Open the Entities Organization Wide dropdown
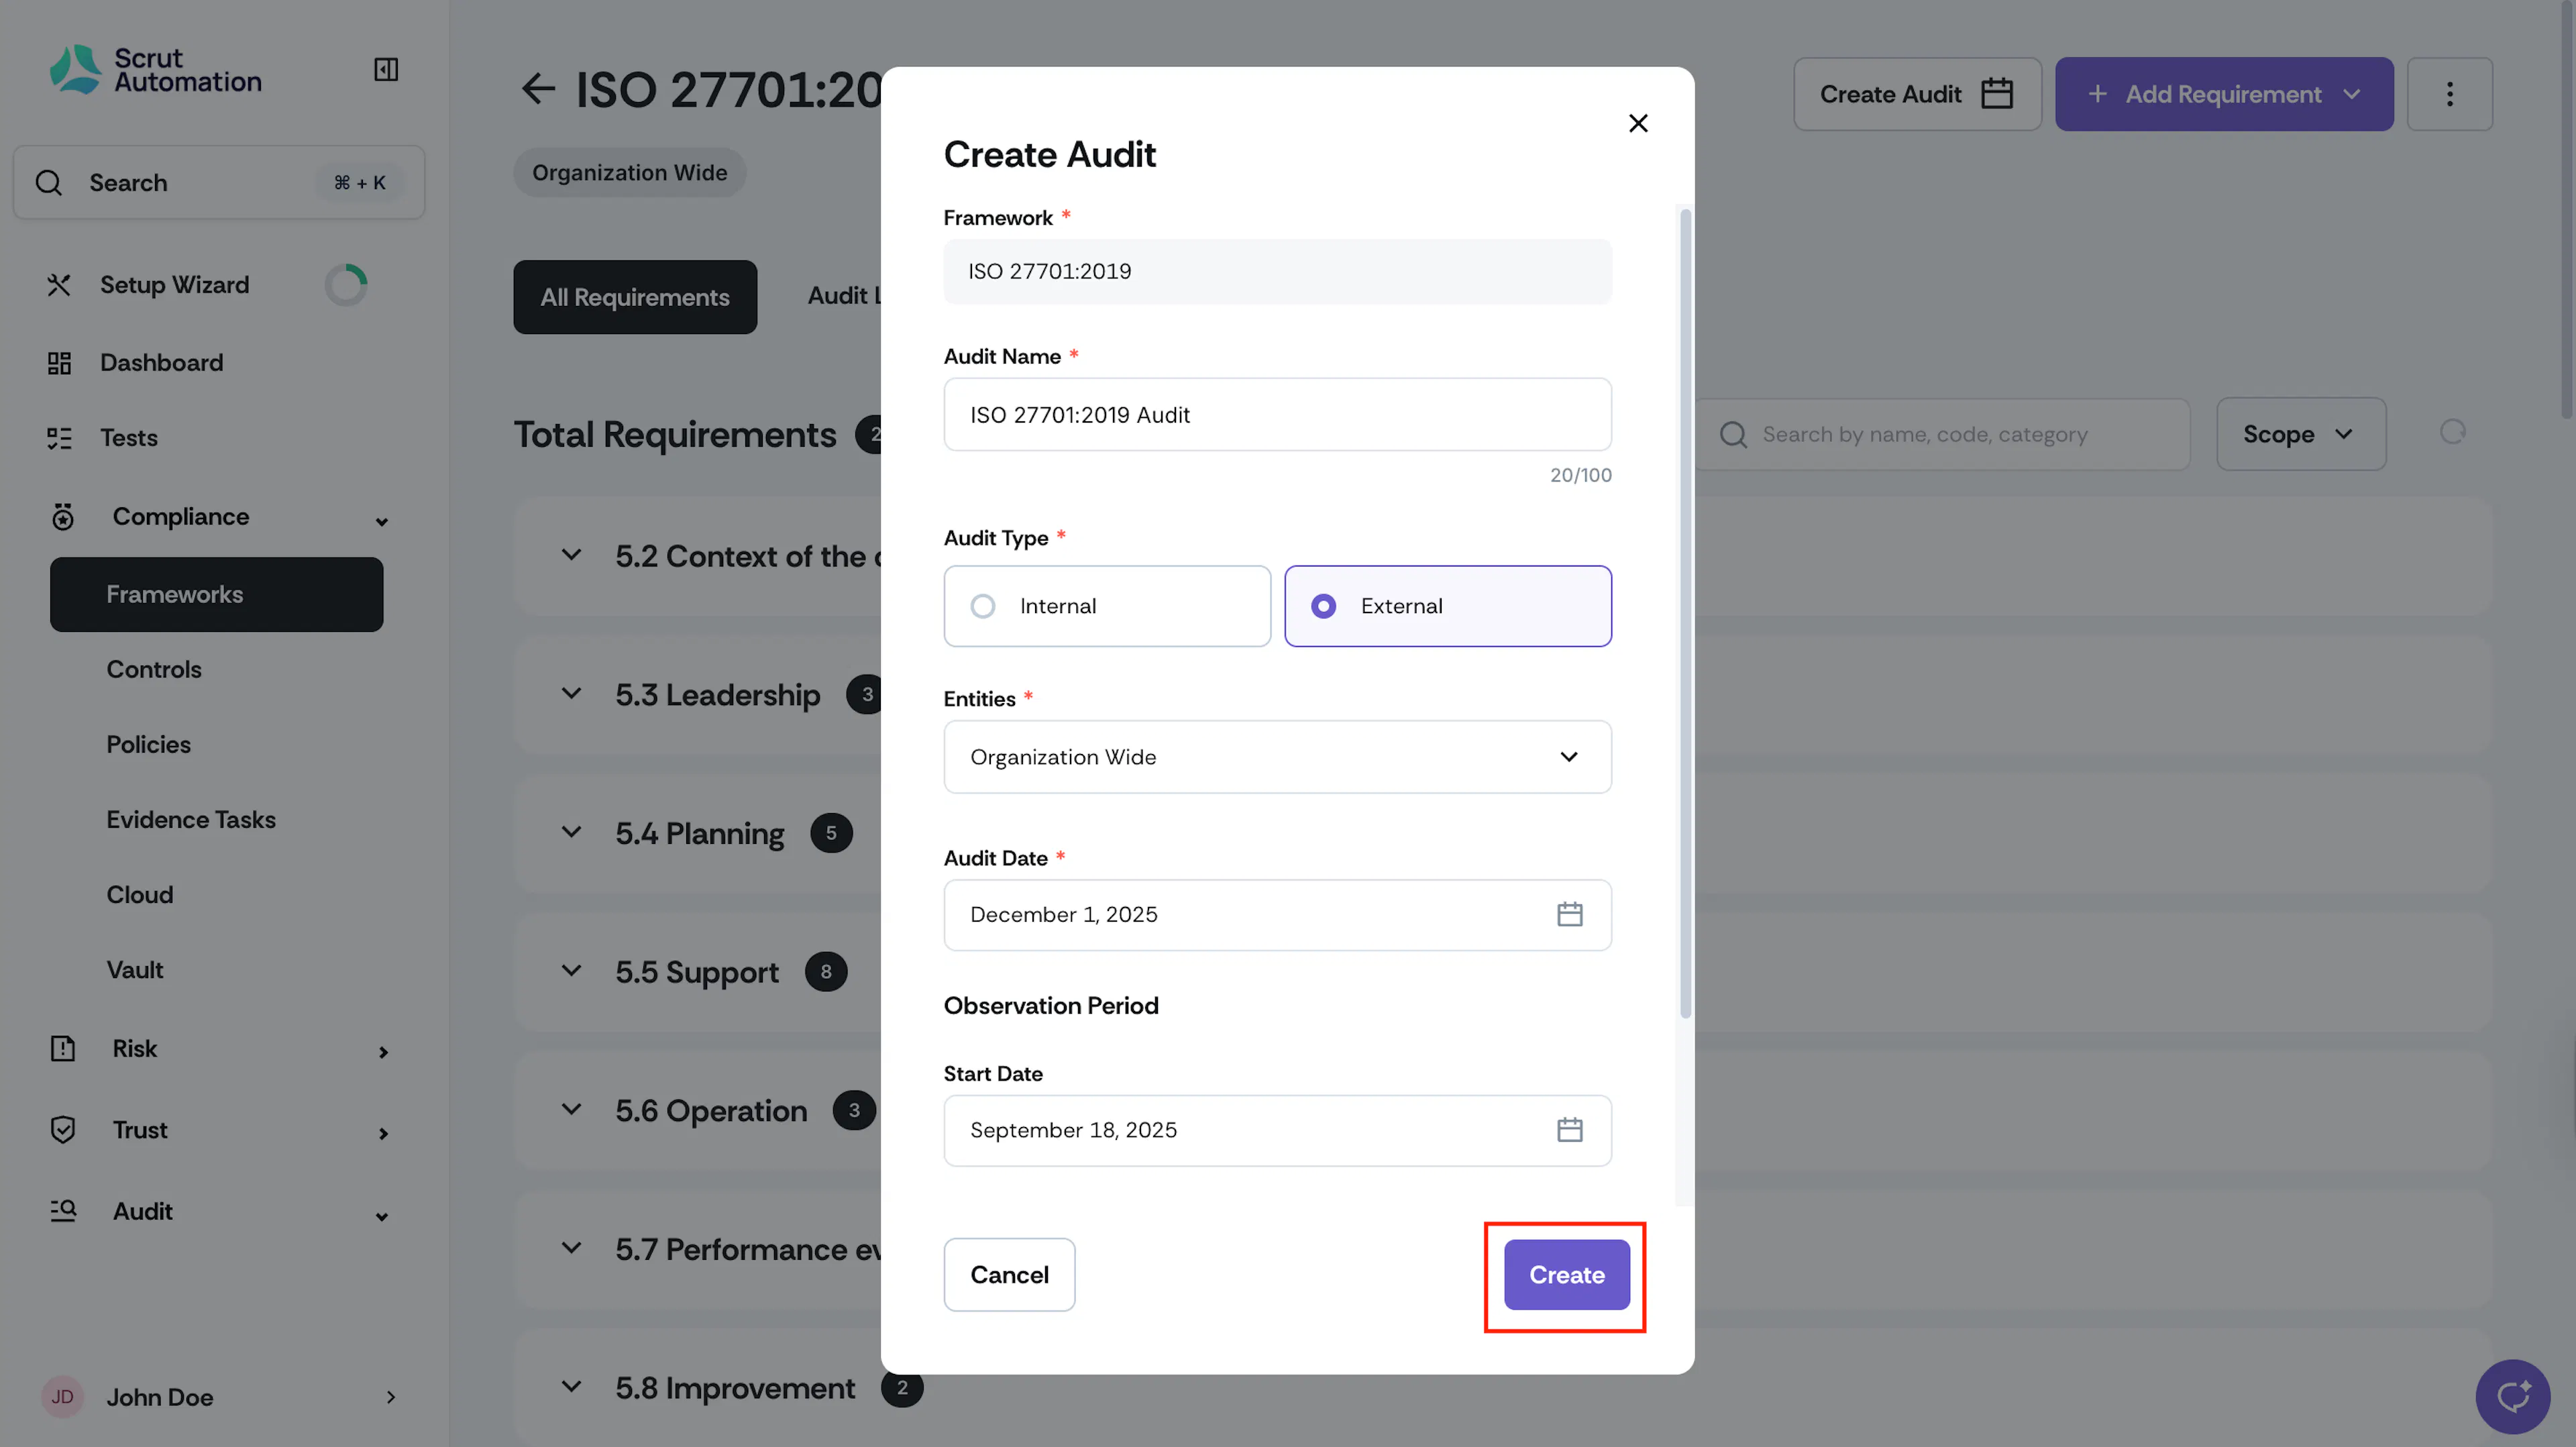 (x=1277, y=757)
